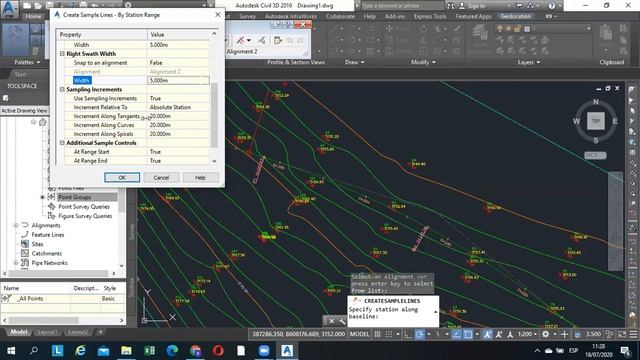Click the MODEL space button in status bar
640x360 pixels.
pos(359,334)
